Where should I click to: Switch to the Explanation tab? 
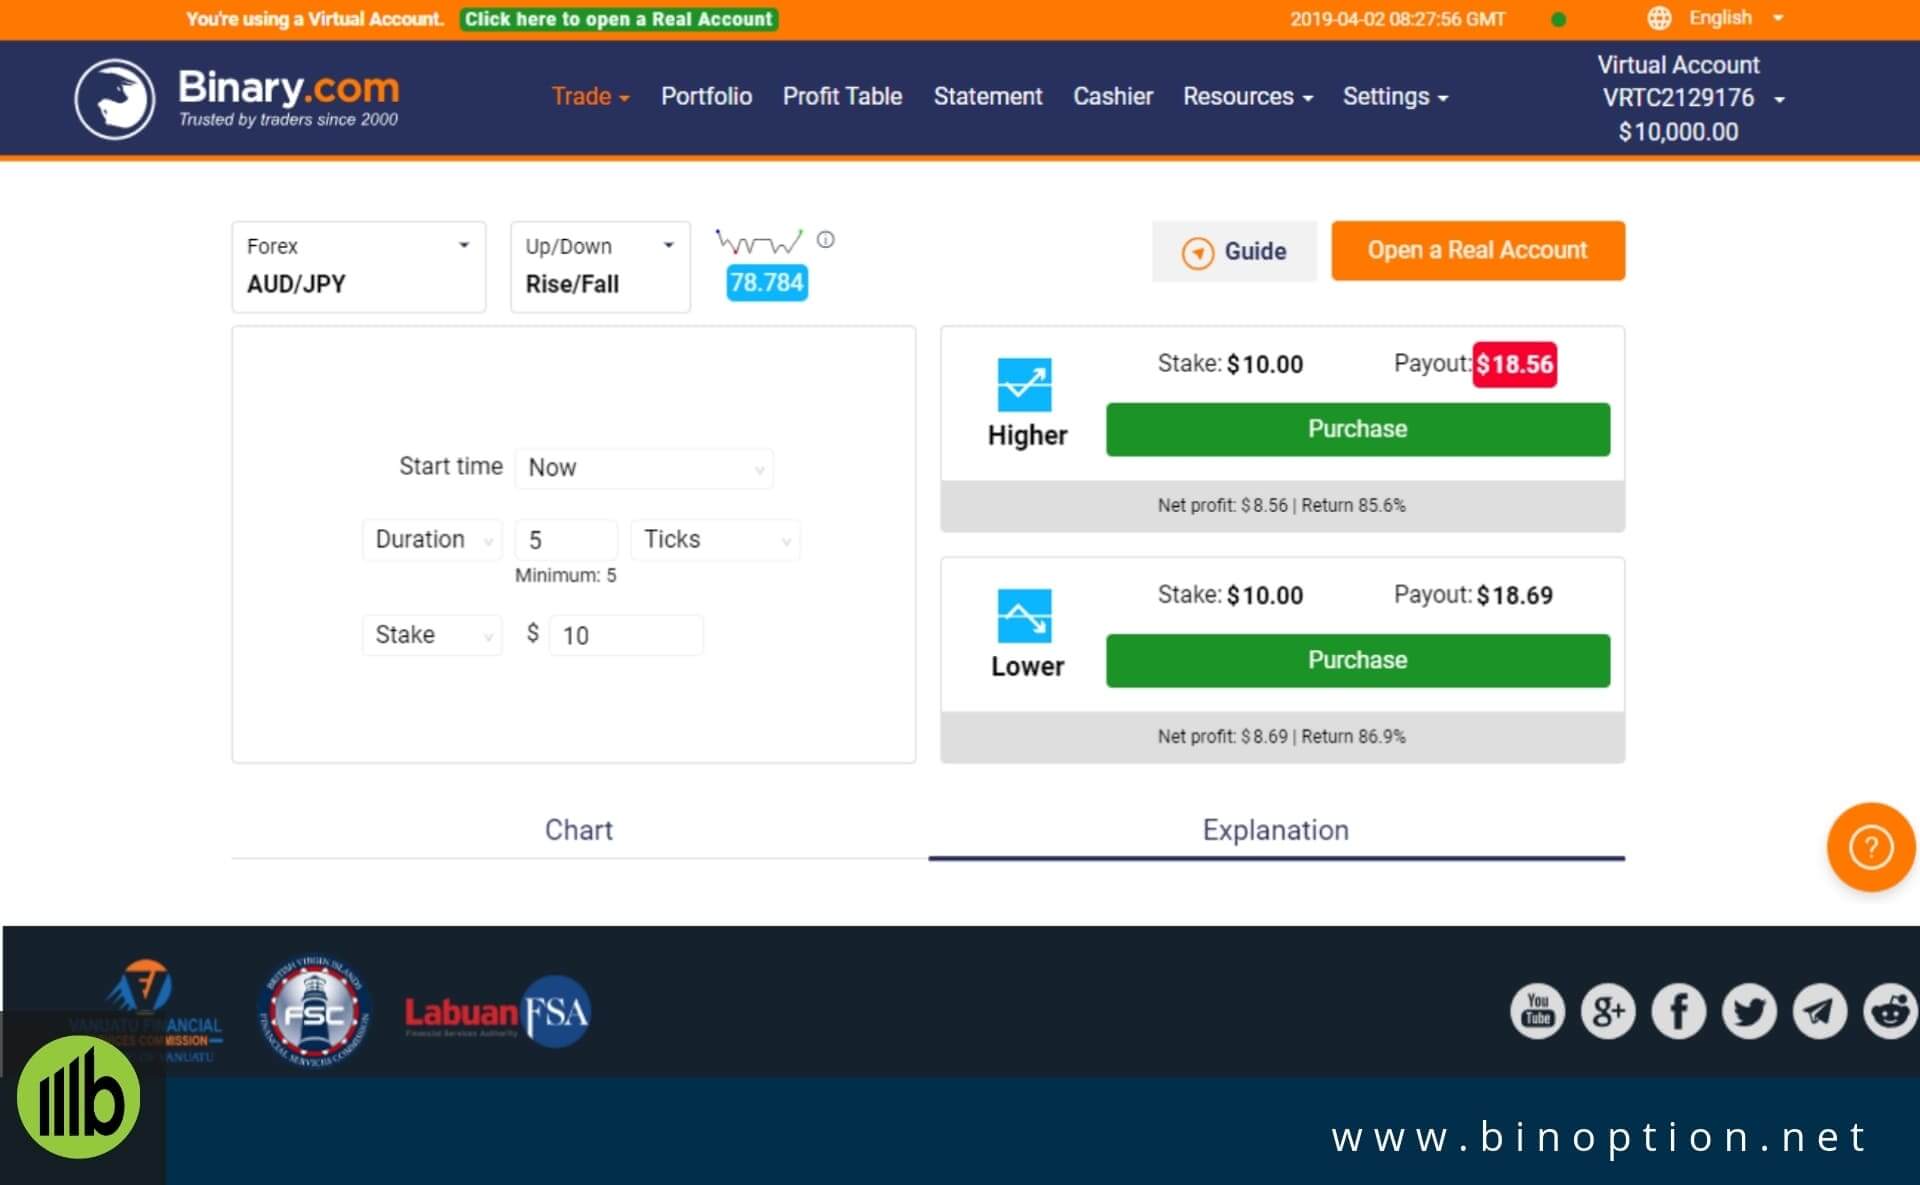[1276, 830]
